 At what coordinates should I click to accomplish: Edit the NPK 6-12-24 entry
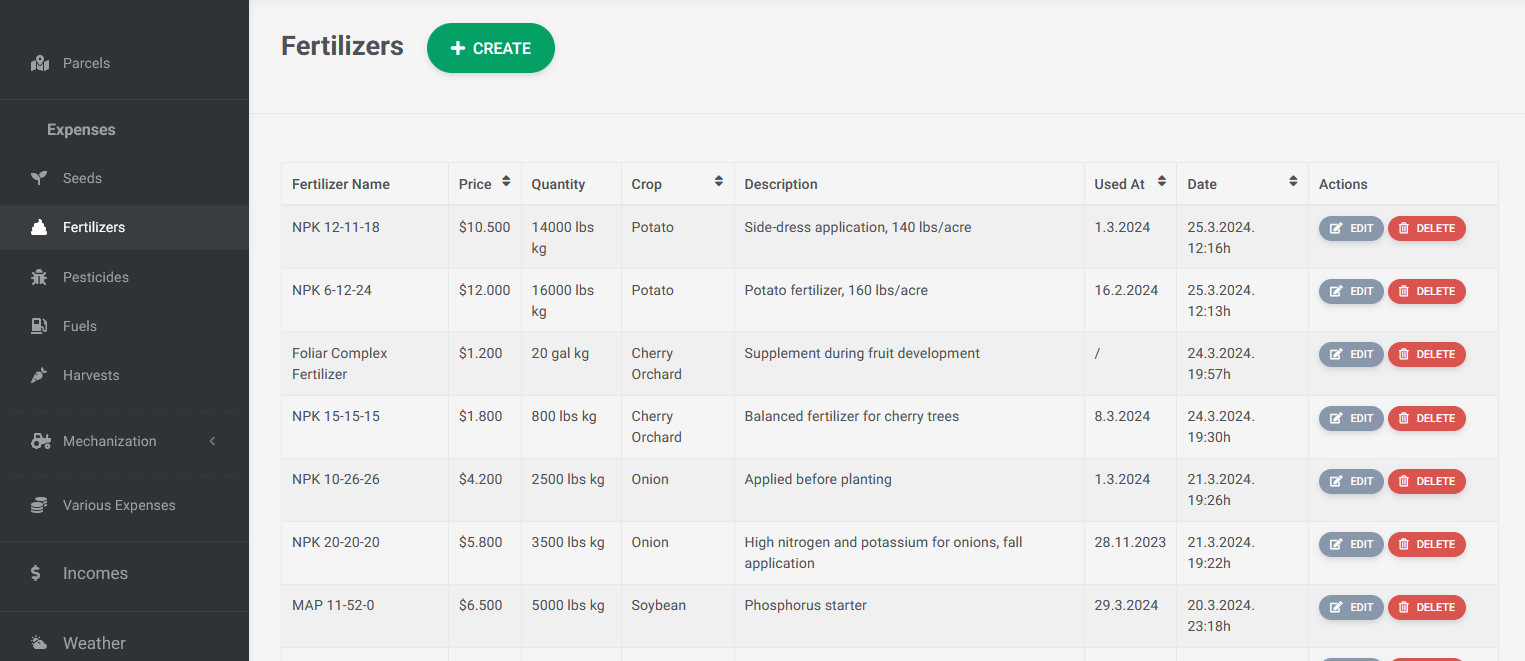point(1351,291)
